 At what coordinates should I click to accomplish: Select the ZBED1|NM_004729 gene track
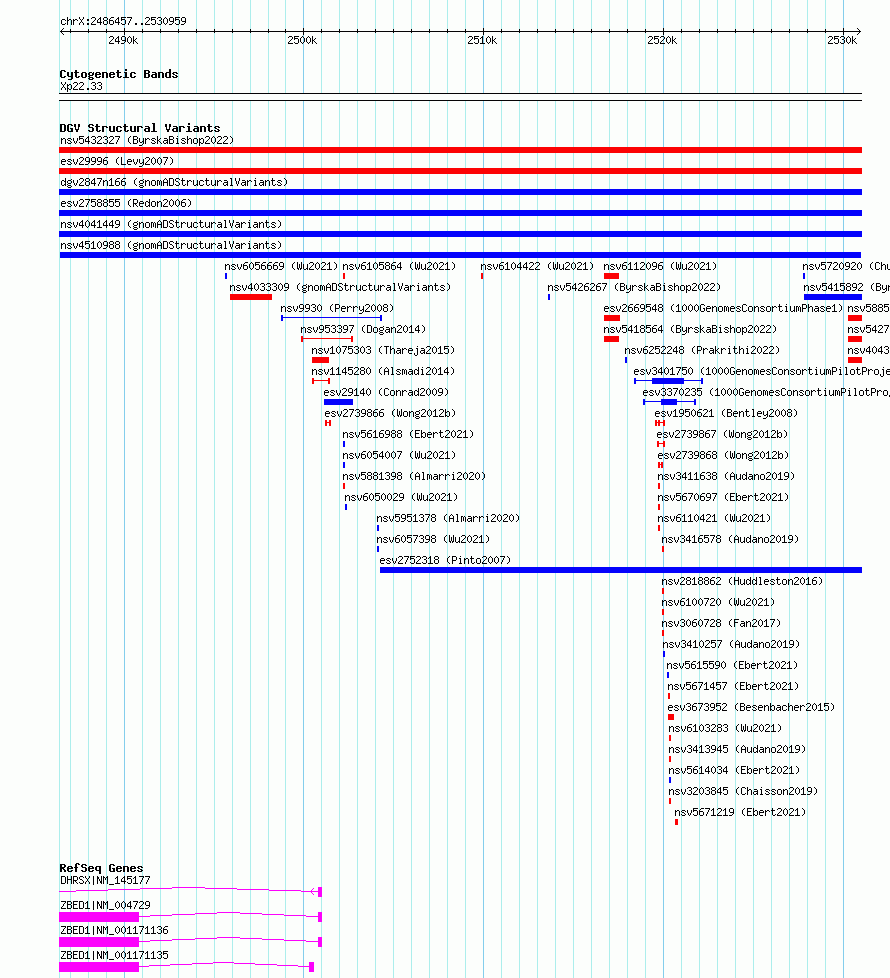pos(190,917)
